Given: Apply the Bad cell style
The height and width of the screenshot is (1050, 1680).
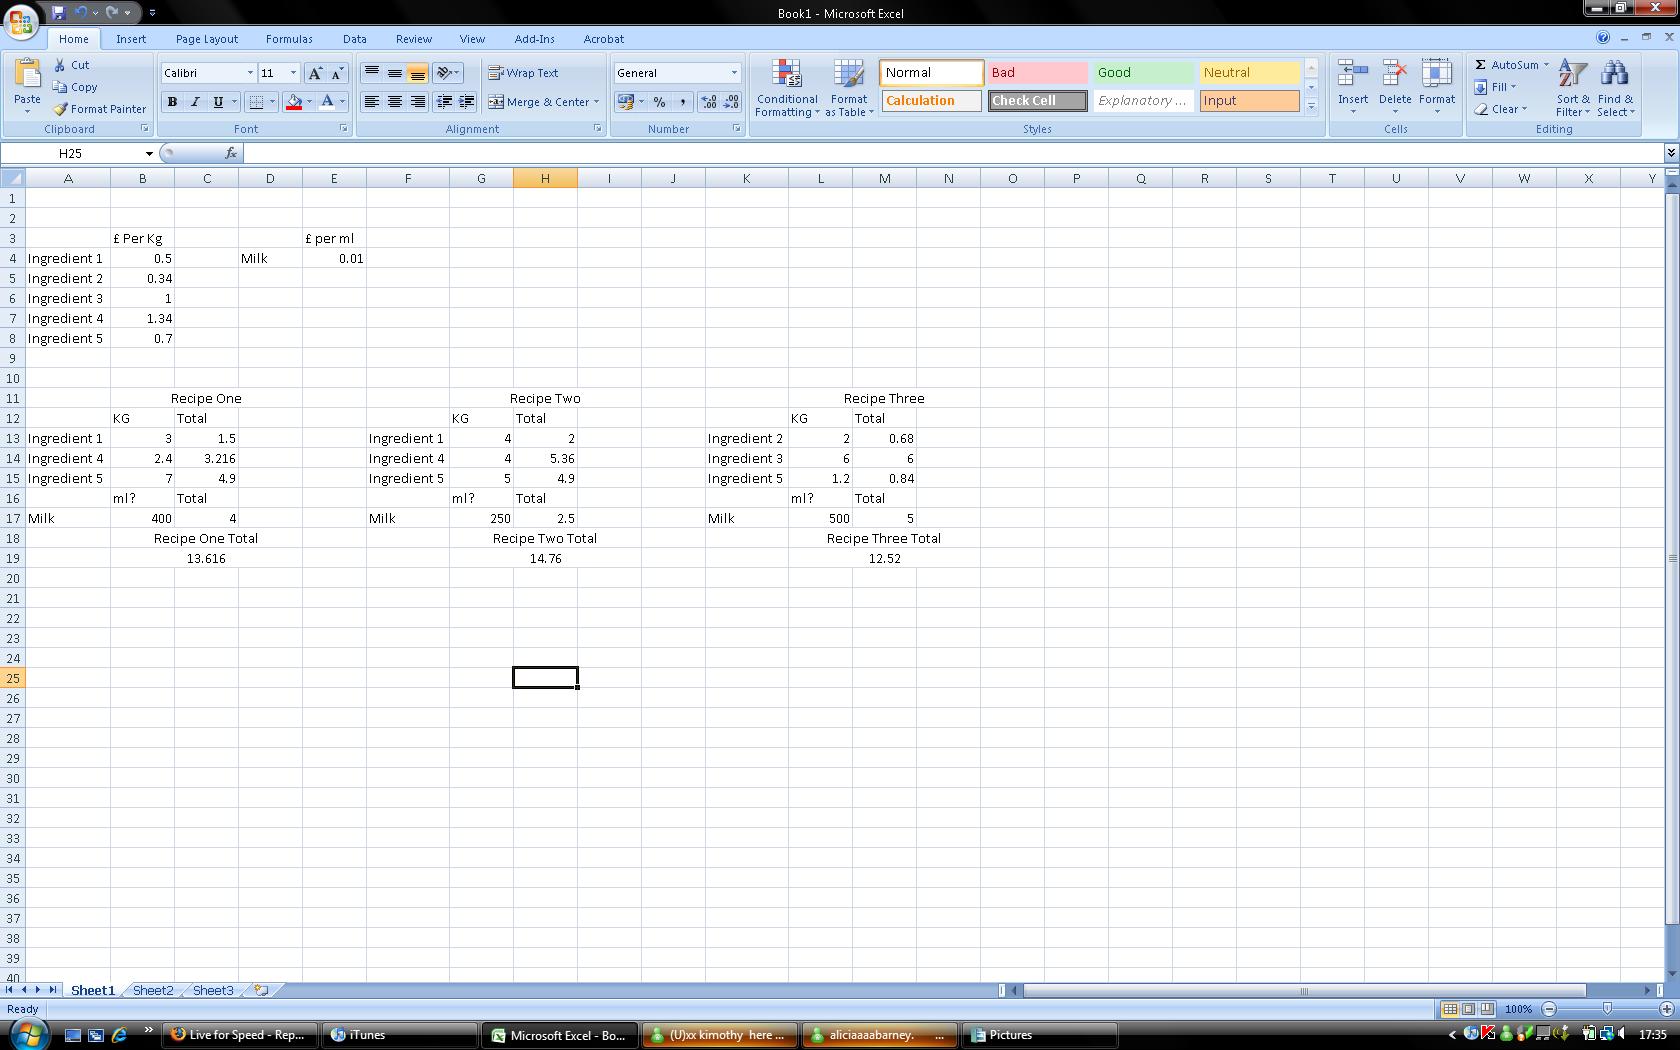Looking at the screenshot, I should (x=1037, y=73).
